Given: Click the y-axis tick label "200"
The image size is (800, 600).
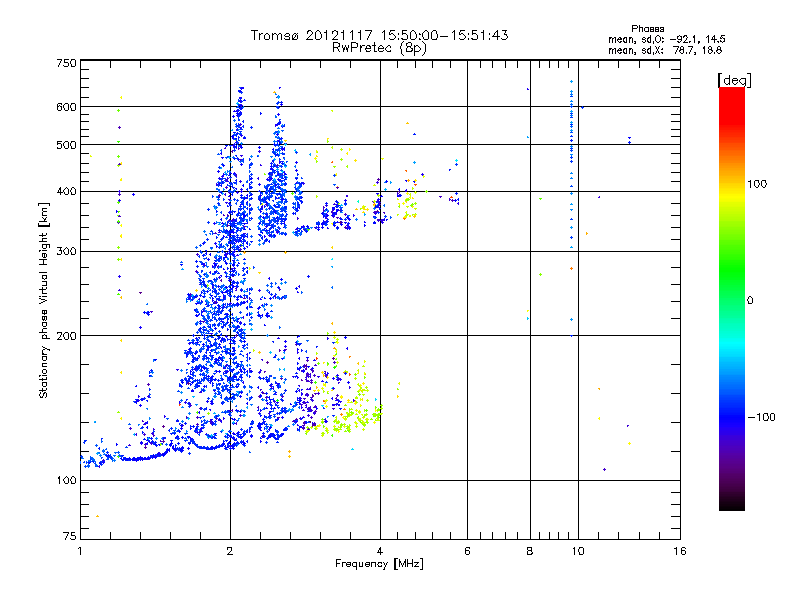Looking at the screenshot, I should (67, 336).
